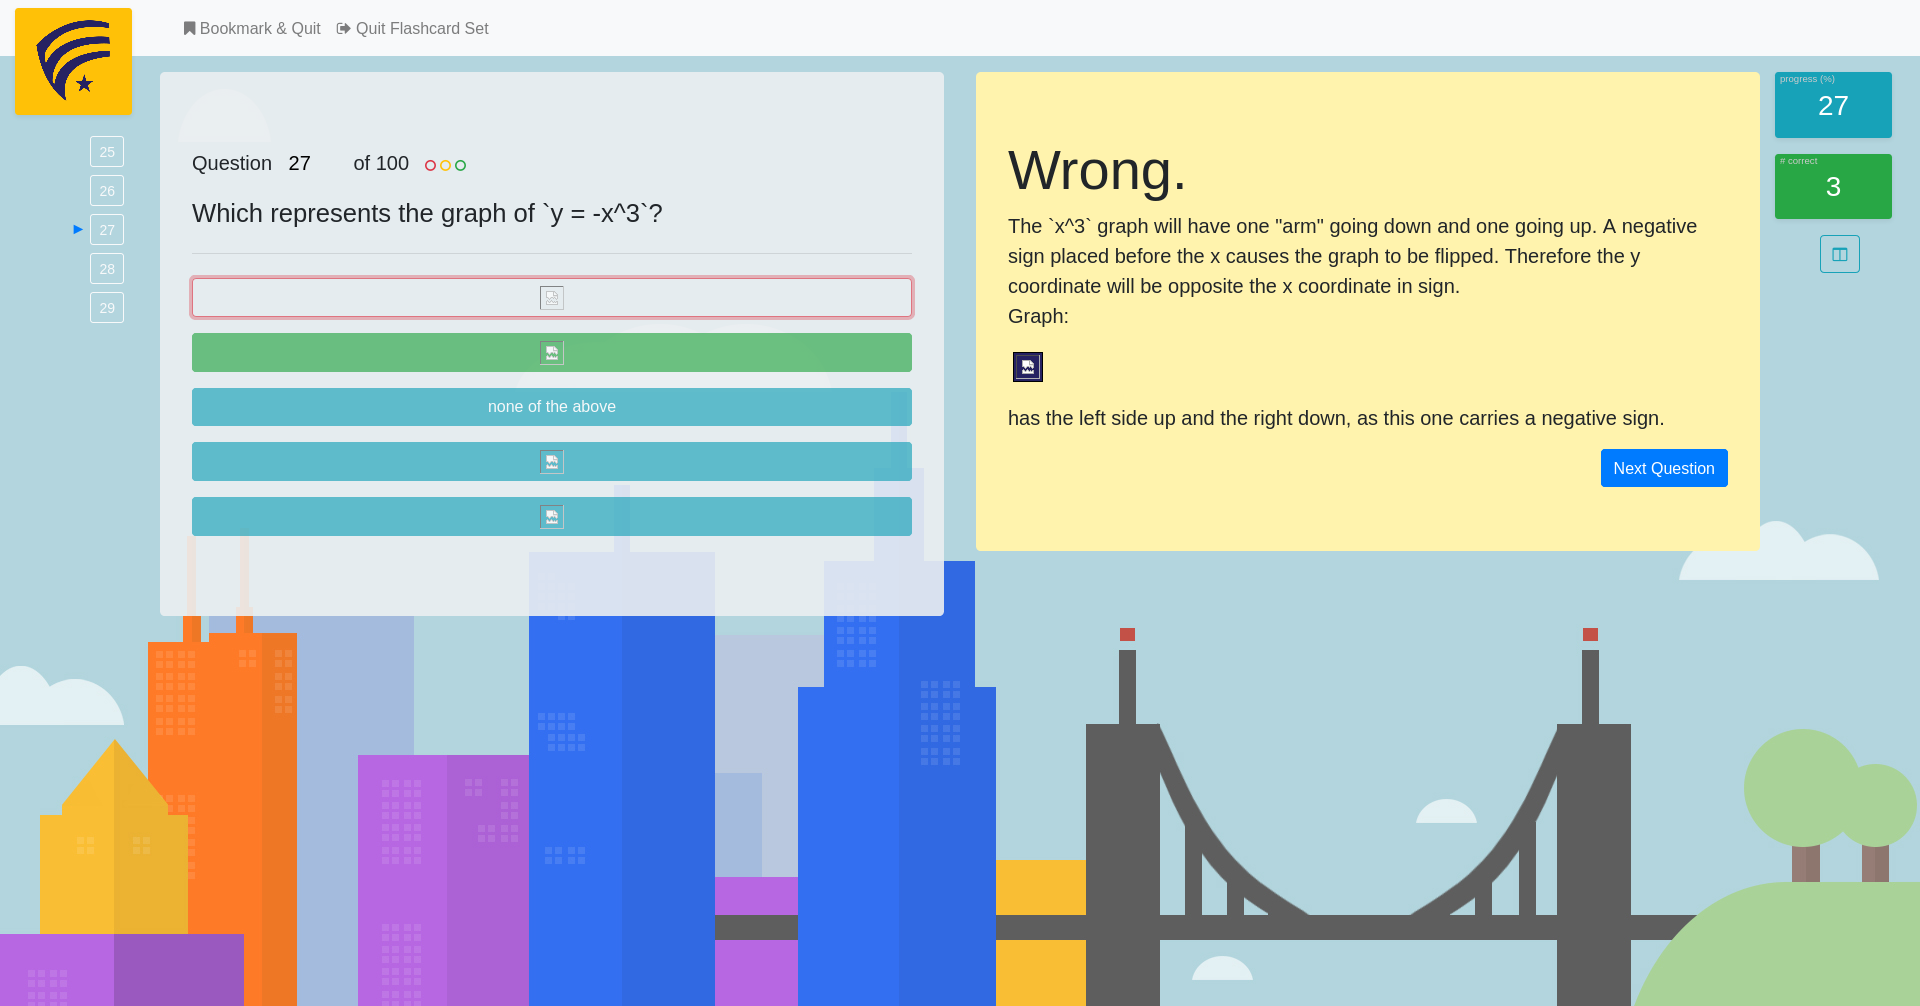Click the last answer option
Image resolution: width=1920 pixels, height=1006 pixels.
point(552,517)
